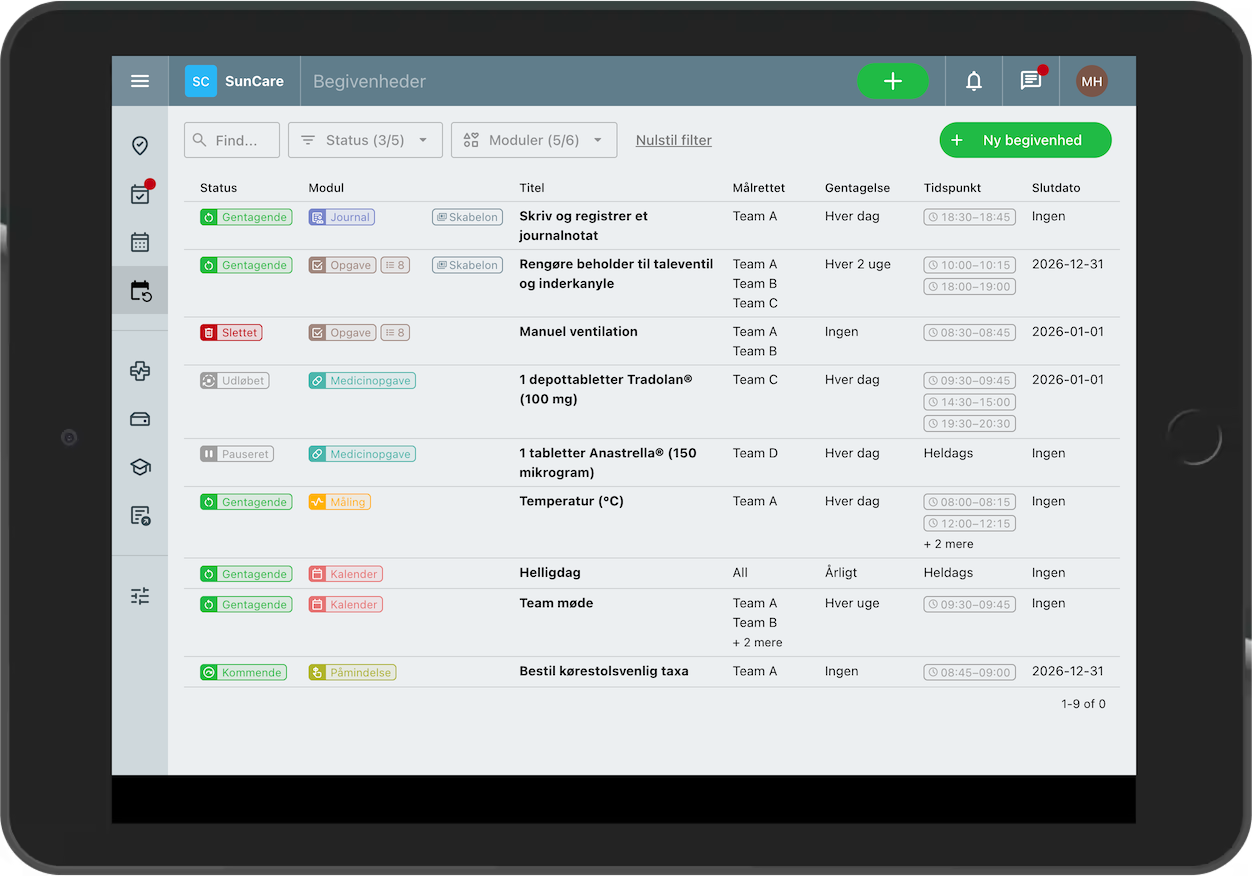Select the location pin icon in the sidebar
Viewport: 1252px width, 876px height.
139,146
